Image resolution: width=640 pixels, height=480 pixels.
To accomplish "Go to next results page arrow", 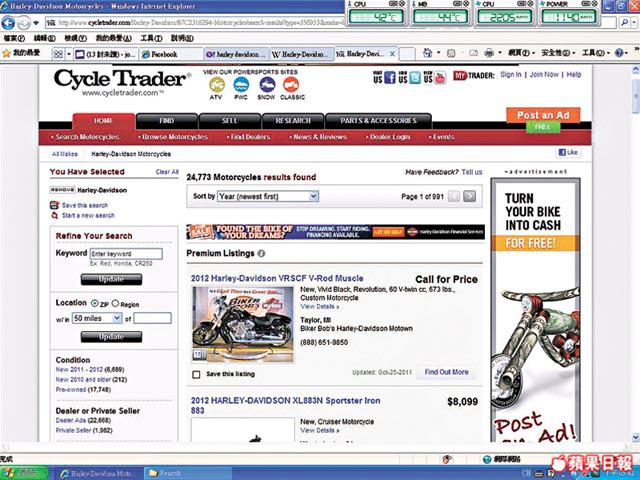I will [469, 196].
